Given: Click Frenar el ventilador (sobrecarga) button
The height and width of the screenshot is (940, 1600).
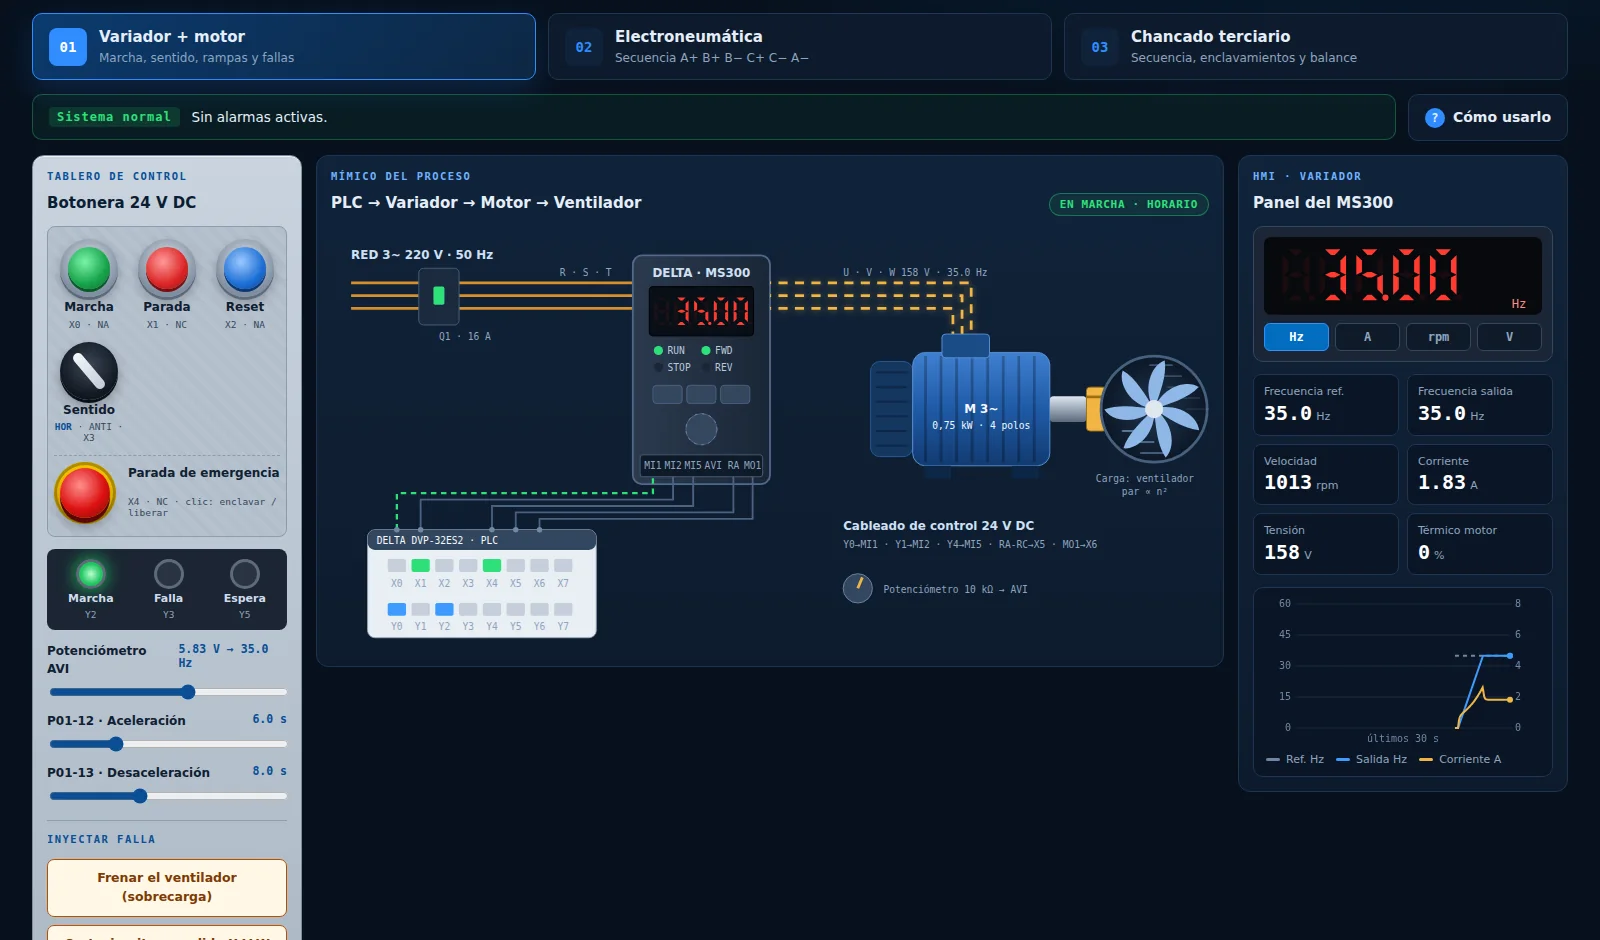Looking at the screenshot, I should 167,887.
